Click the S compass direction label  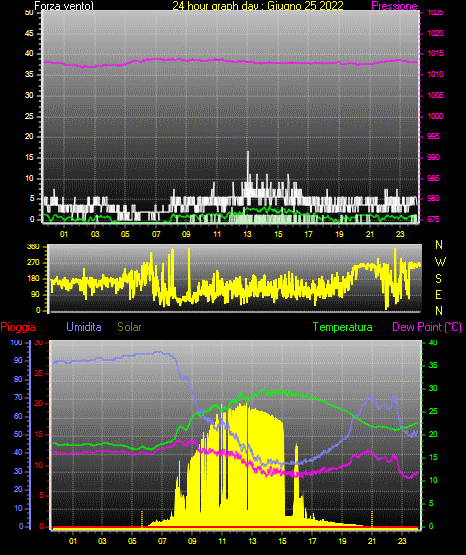pyautogui.click(x=438, y=279)
